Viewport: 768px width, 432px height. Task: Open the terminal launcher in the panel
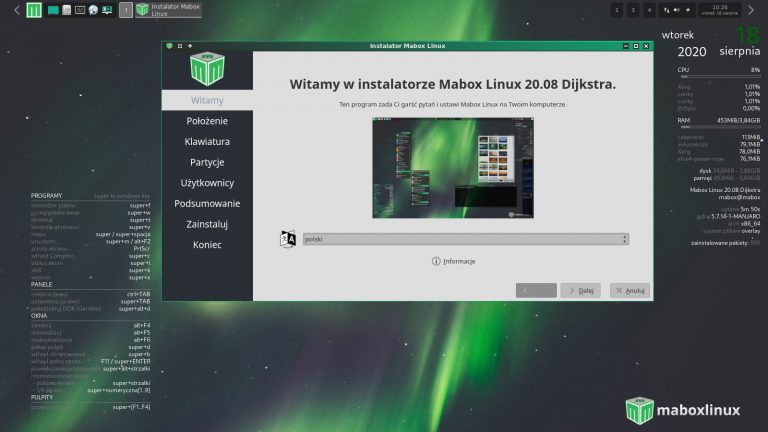point(80,10)
